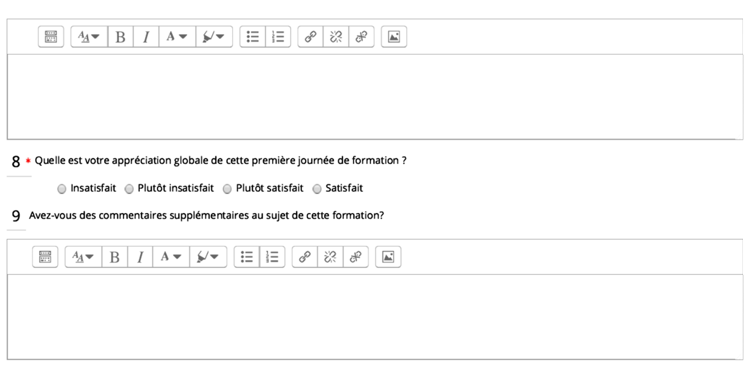Click the unlink icon in upper editor
This screenshot has width=745, height=367.
click(336, 37)
